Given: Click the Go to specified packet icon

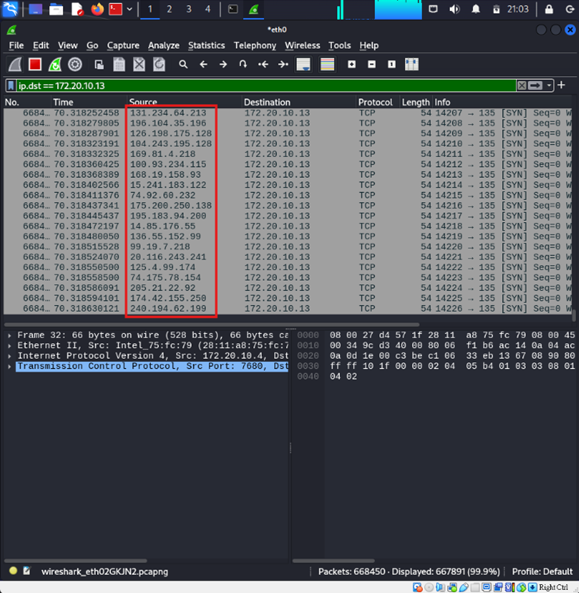Looking at the screenshot, I should tap(243, 65).
